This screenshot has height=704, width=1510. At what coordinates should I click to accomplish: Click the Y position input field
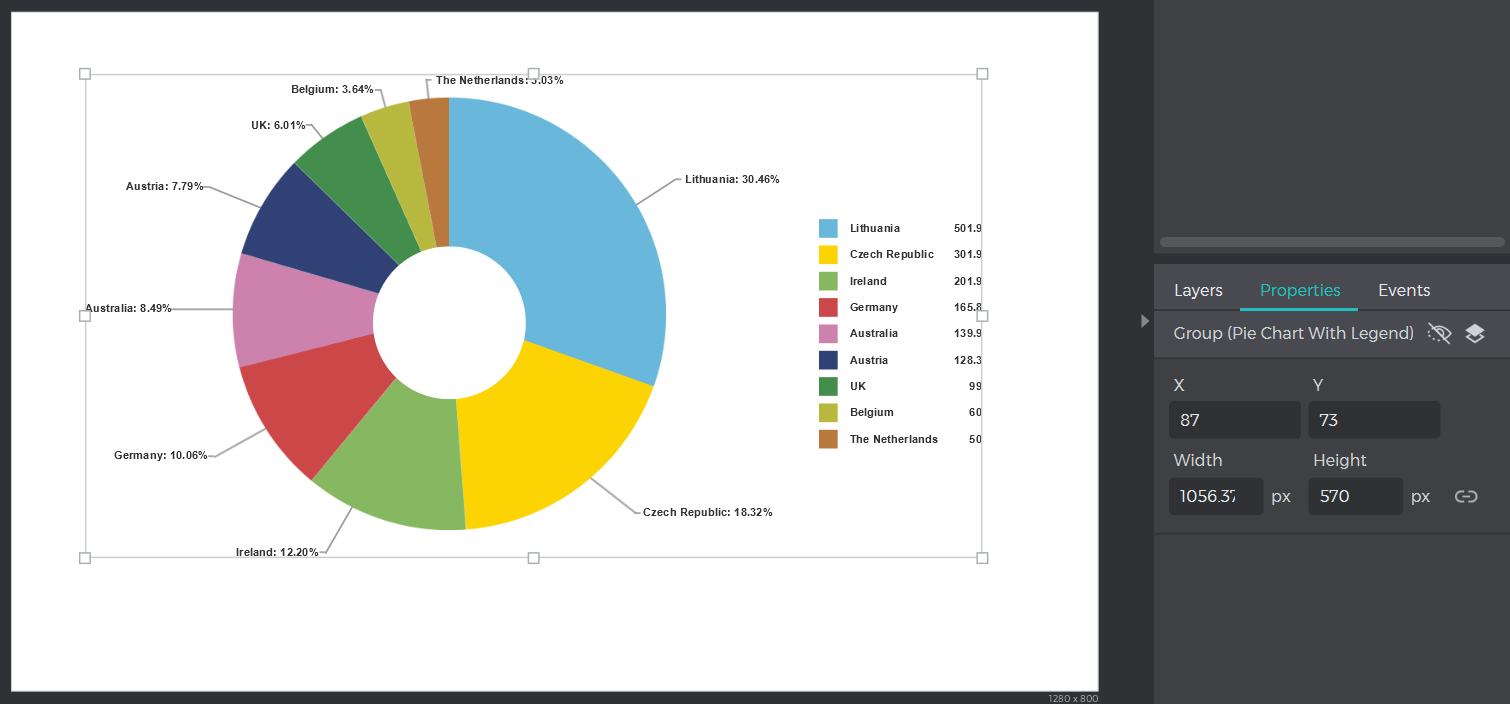tap(1374, 420)
